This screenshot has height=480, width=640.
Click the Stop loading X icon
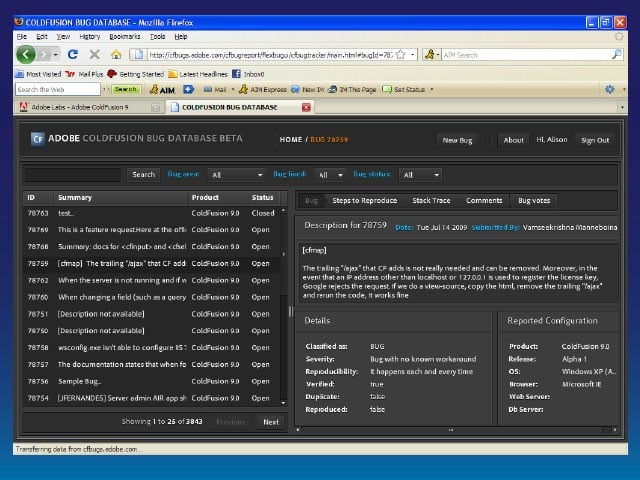[x=95, y=54]
